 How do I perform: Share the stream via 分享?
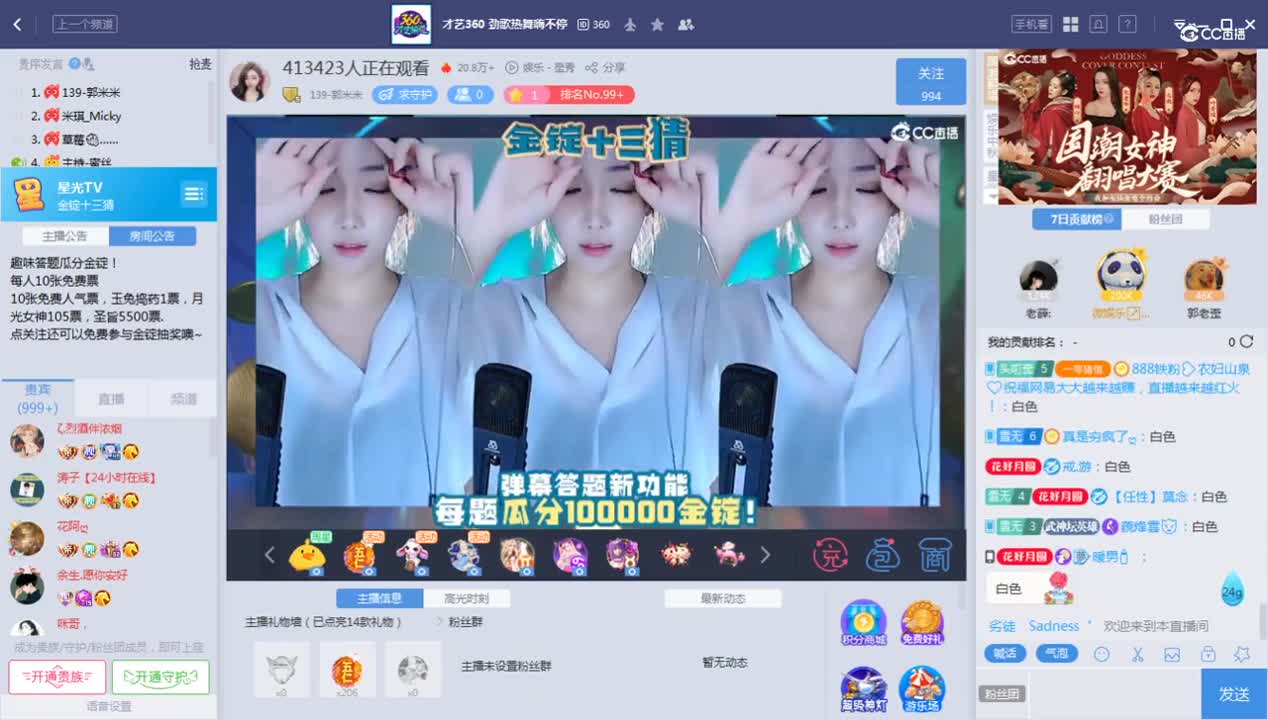pyautogui.click(x=606, y=68)
